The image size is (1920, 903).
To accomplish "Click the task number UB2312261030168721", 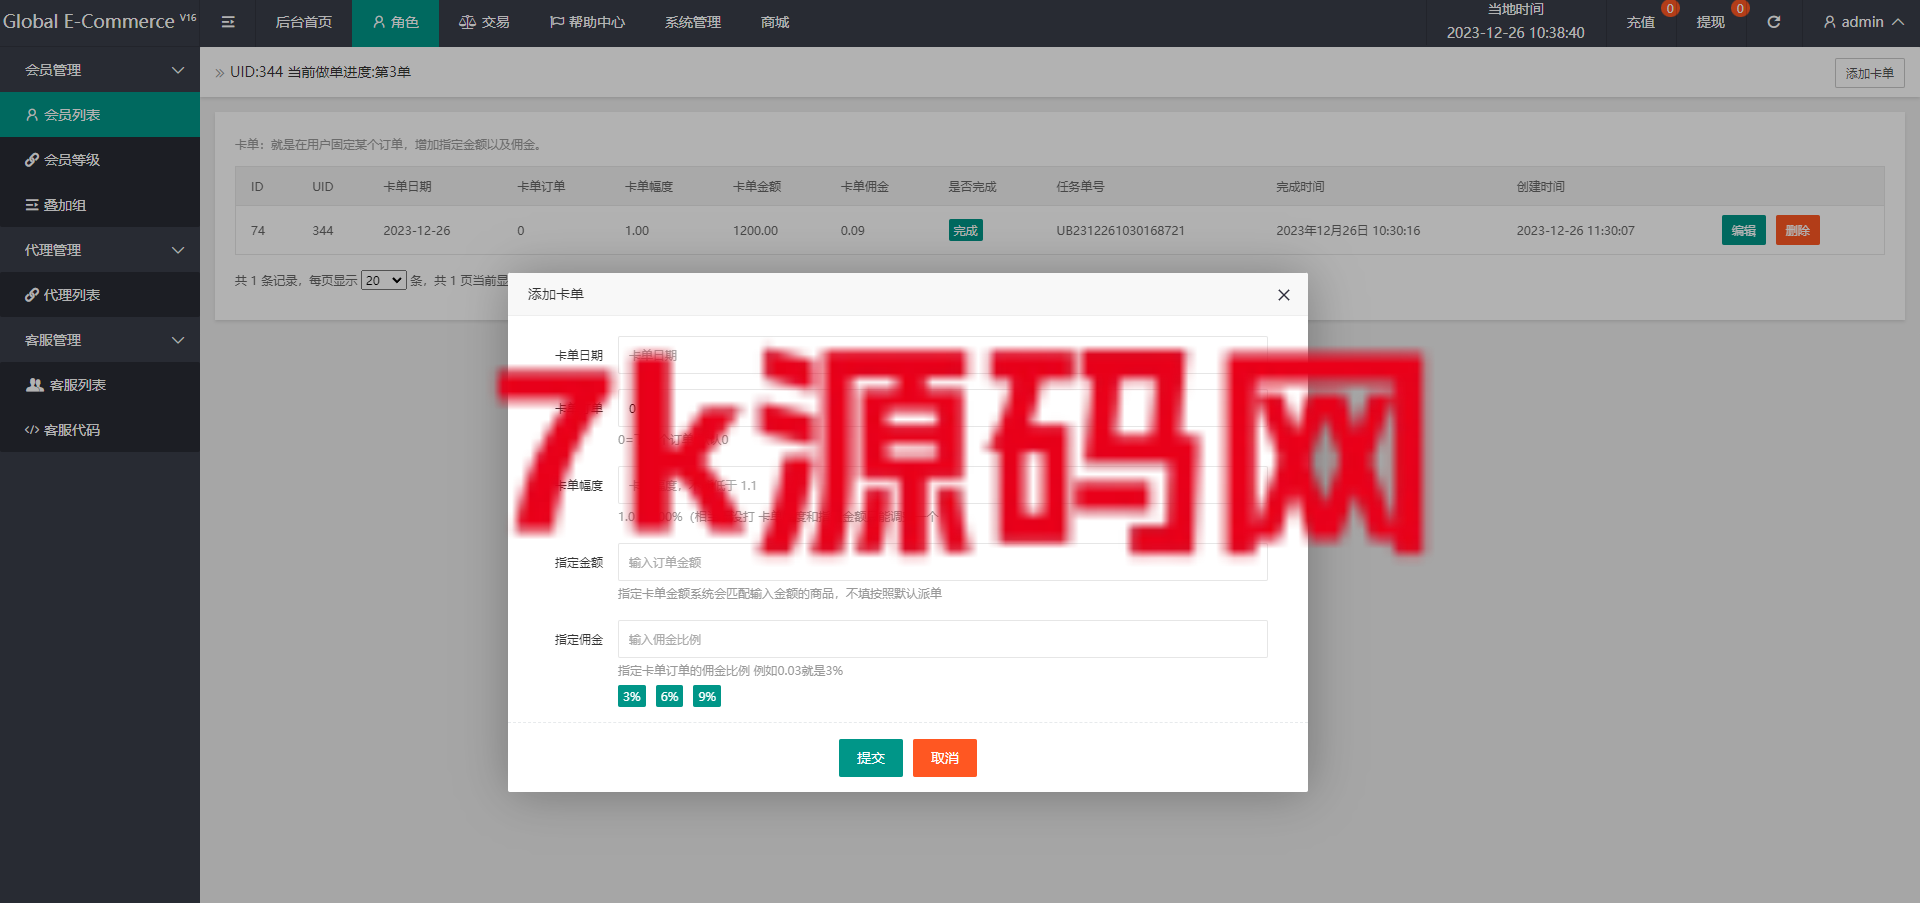I will coord(1120,230).
